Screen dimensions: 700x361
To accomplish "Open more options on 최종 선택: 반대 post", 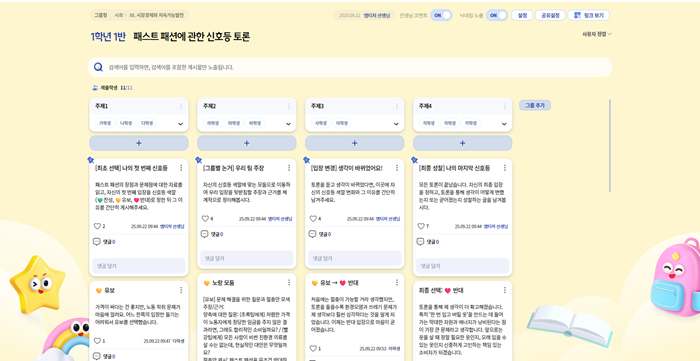I will click(505, 290).
